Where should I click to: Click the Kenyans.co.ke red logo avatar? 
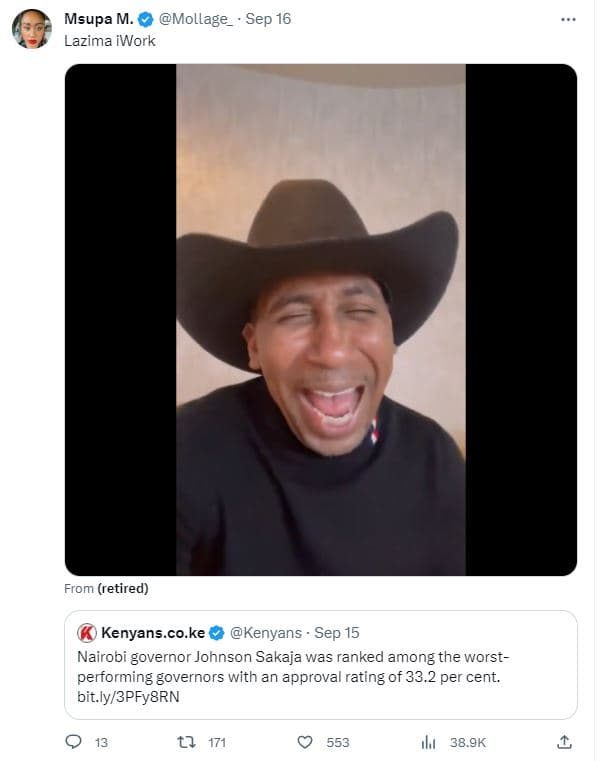[87, 633]
